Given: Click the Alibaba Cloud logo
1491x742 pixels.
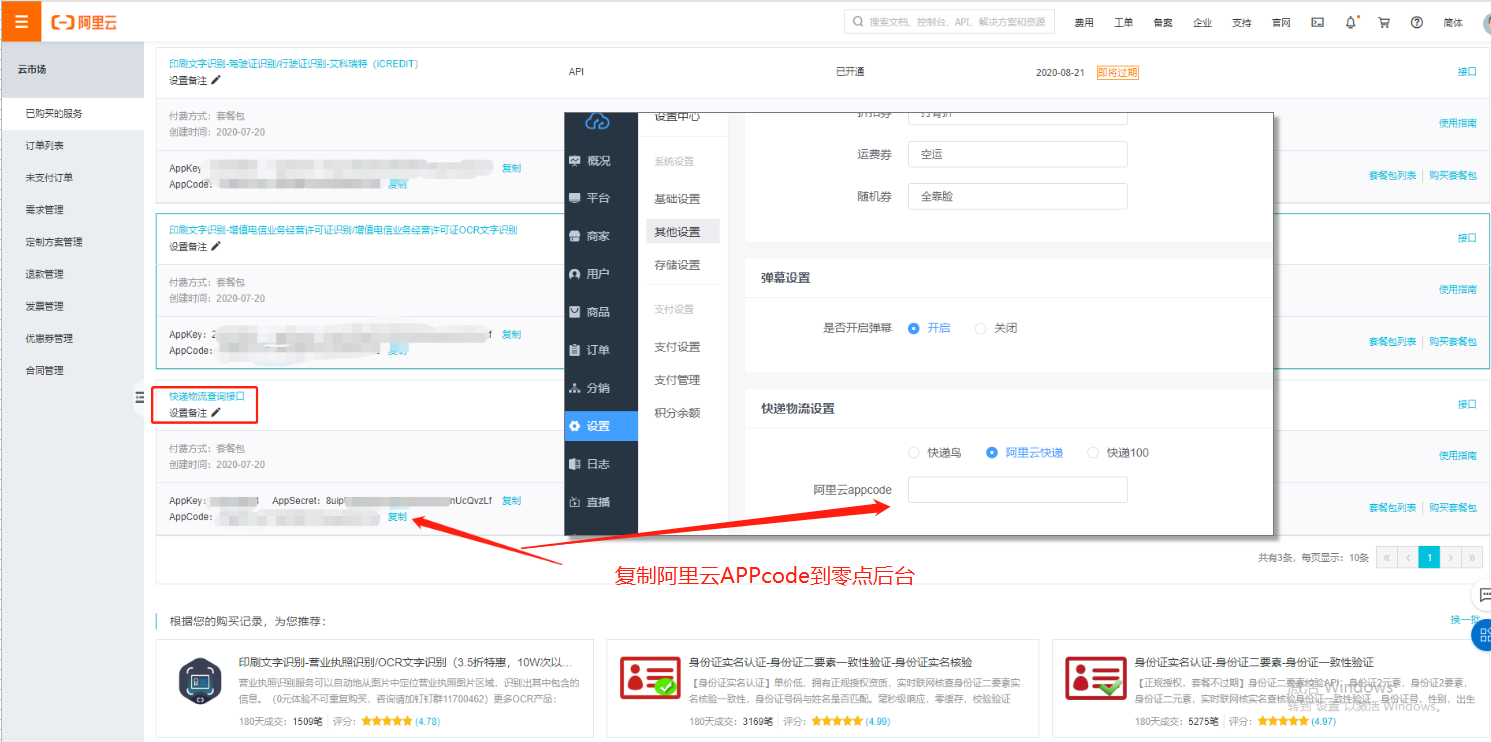Looking at the screenshot, I should [x=85, y=22].
